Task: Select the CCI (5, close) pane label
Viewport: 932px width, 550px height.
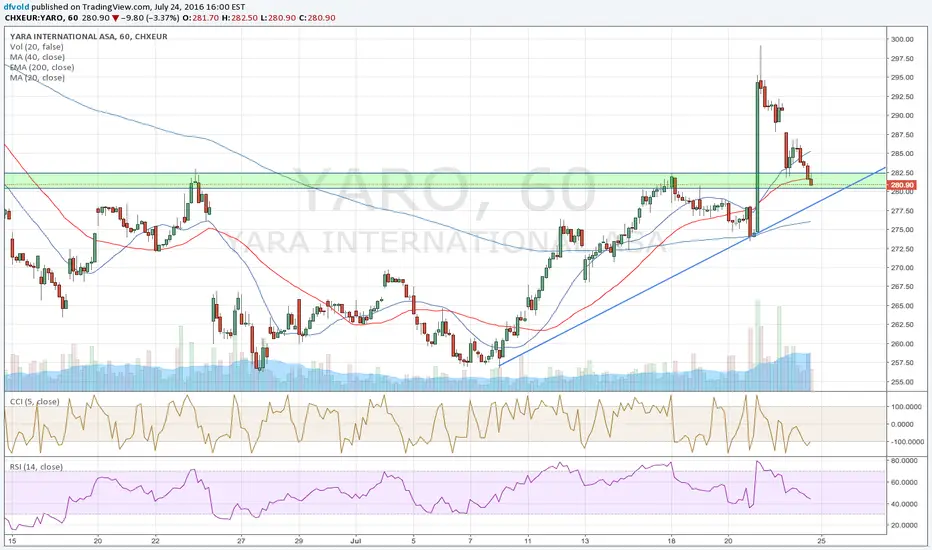Action: (x=34, y=401)
